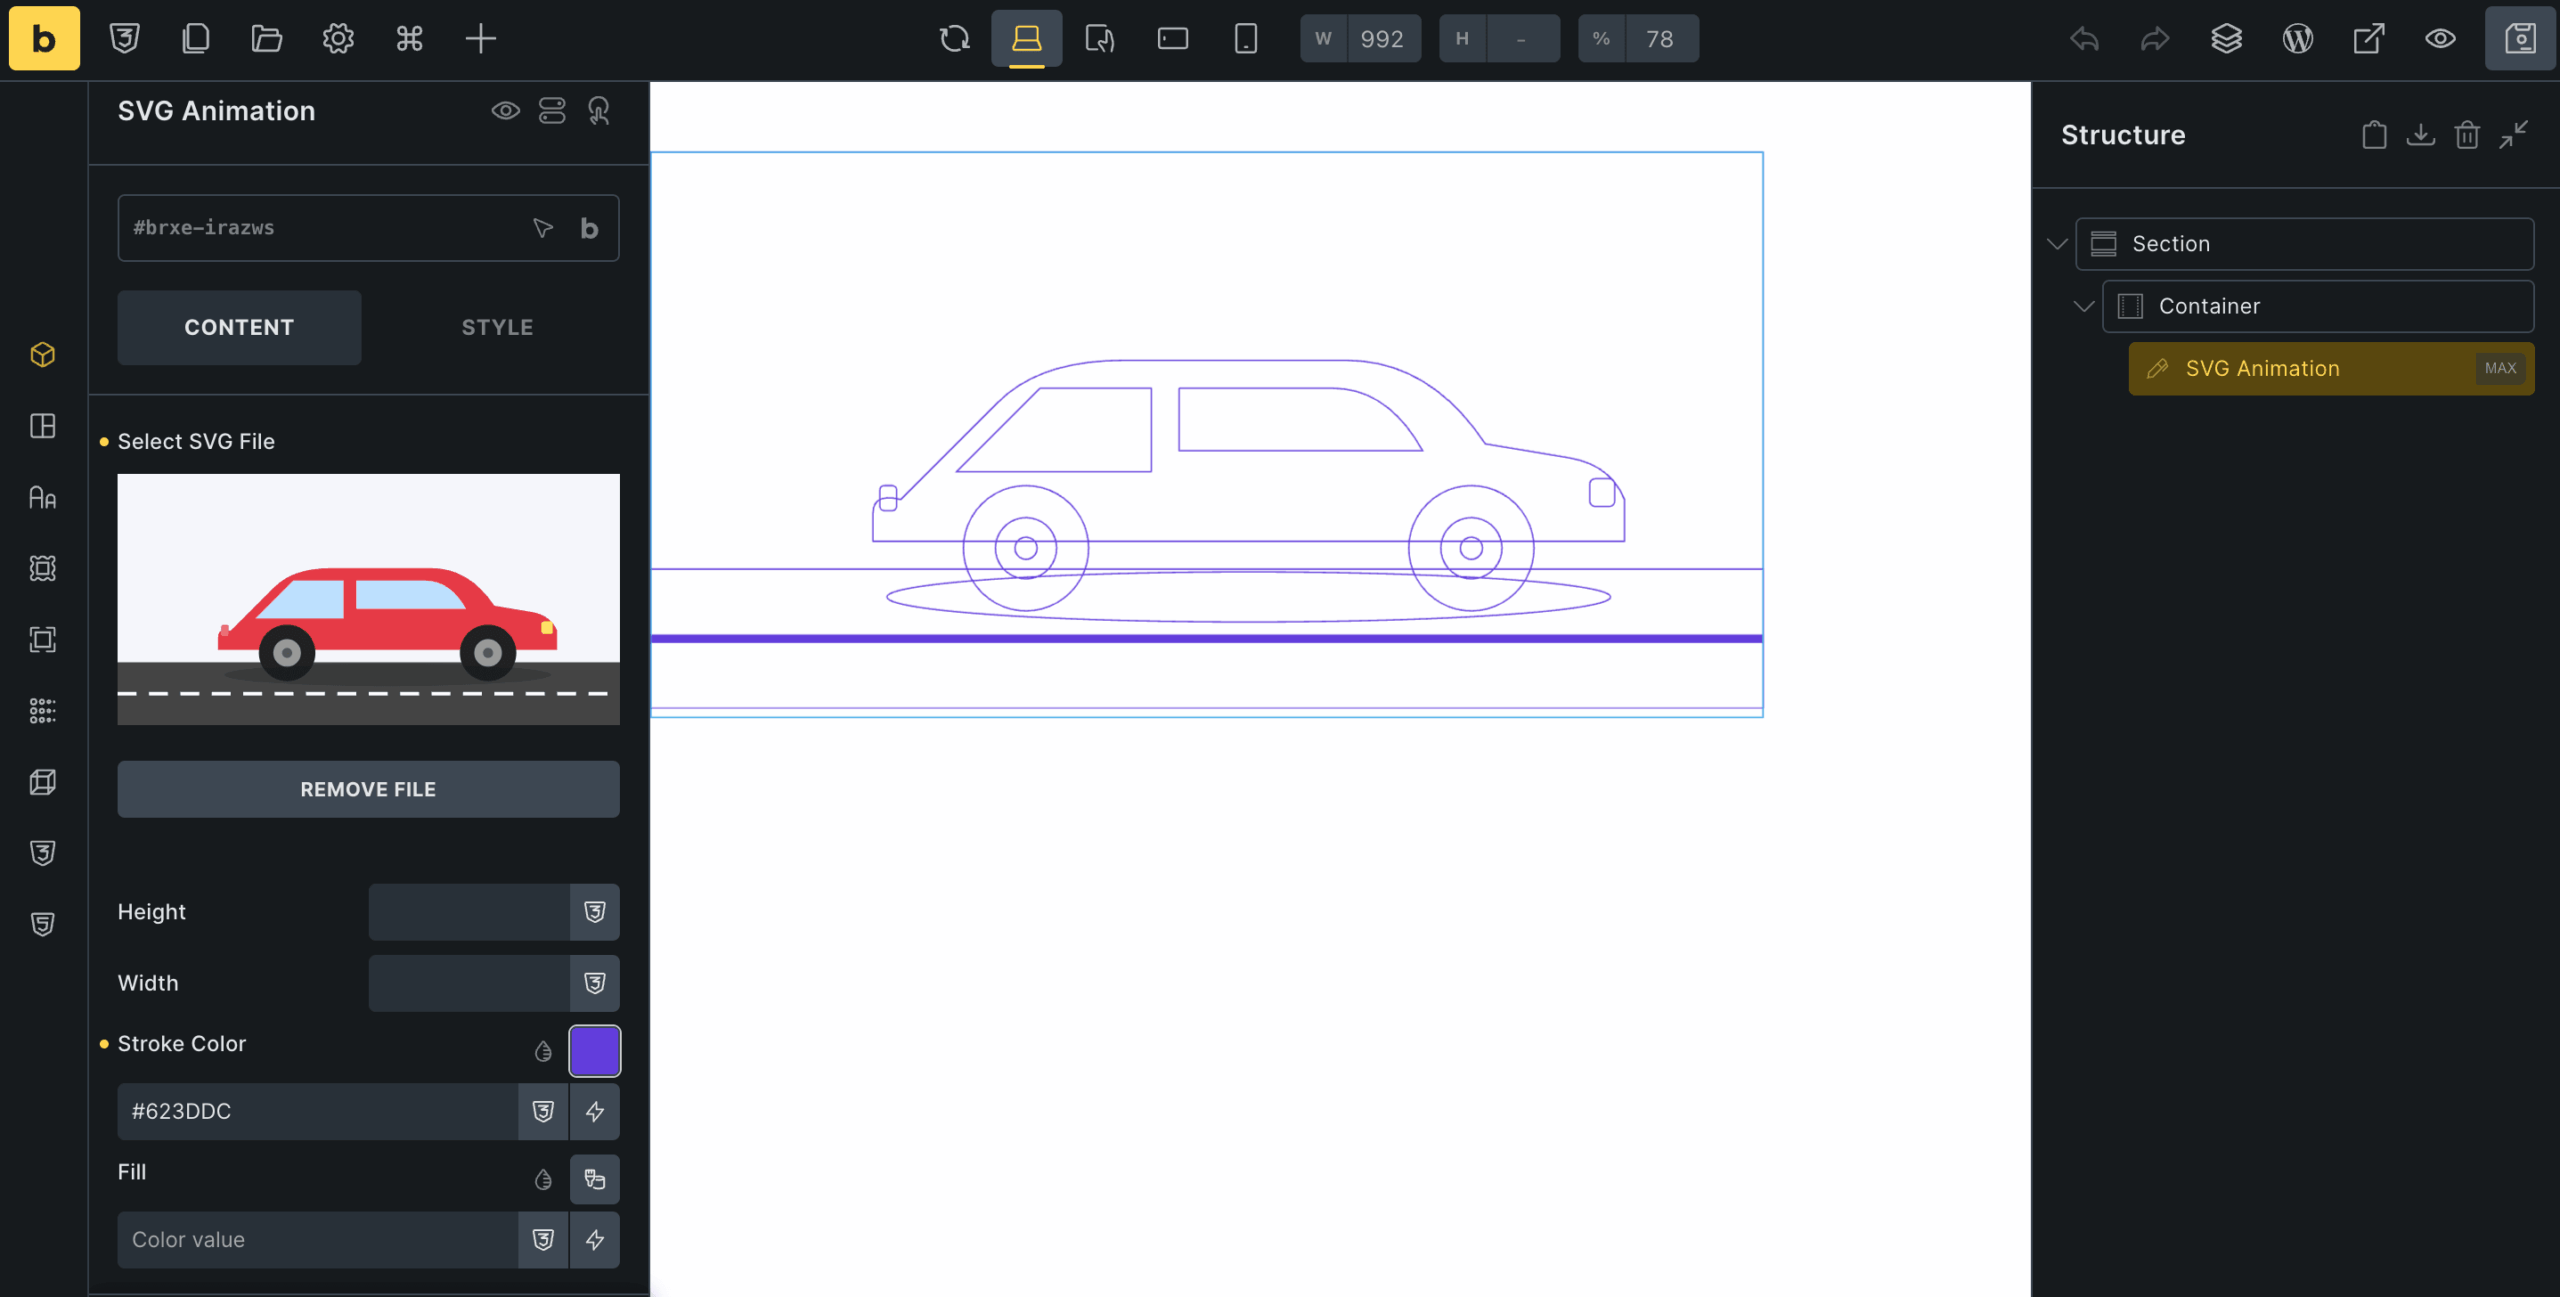Click the REMOVE FILE button
Viewport: 2560px width, 1297px height.
coord(368,789)
